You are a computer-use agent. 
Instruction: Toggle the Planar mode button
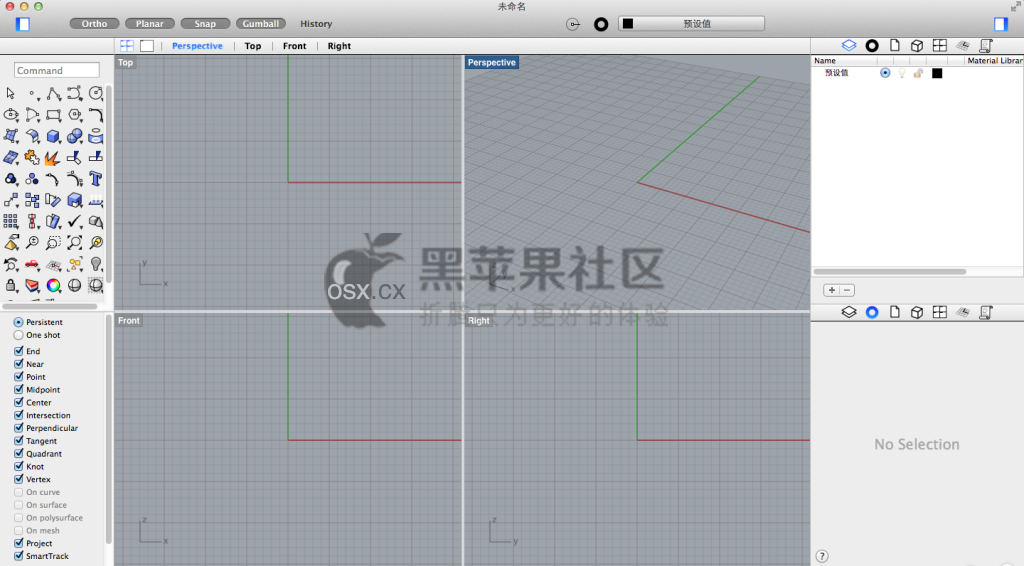150,24
